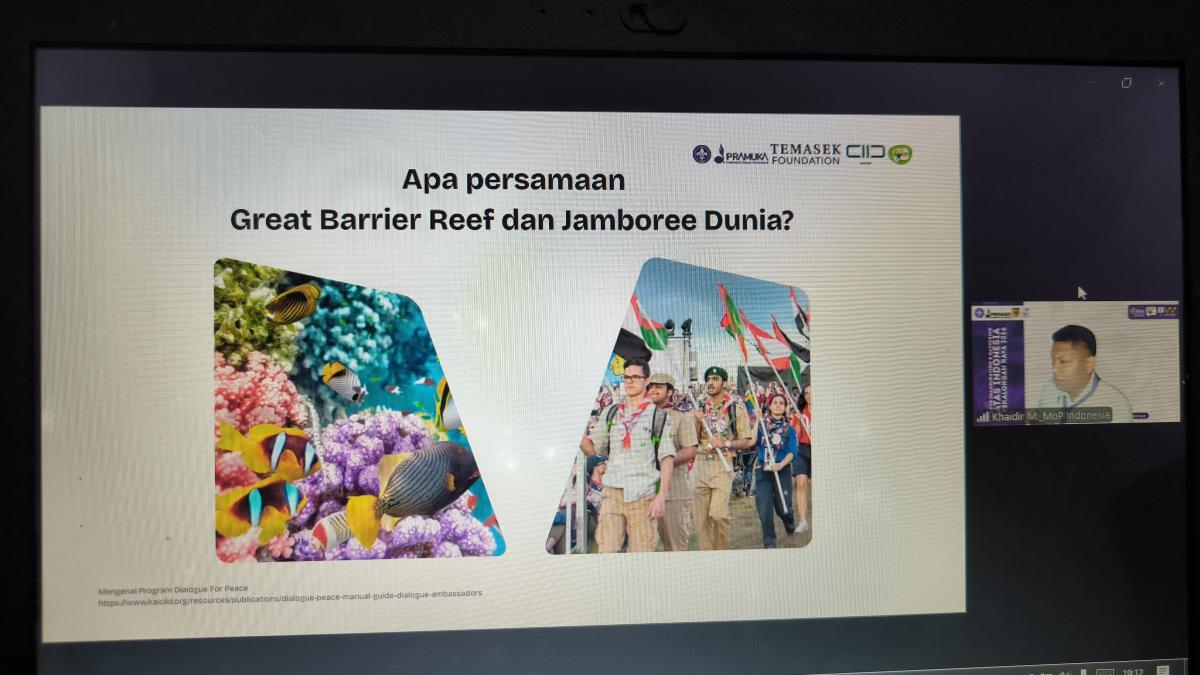Screen dimensions: 1200x675
Task: Select Khaidir M. speaker video thumbnail
Action: coord(1075,362)
